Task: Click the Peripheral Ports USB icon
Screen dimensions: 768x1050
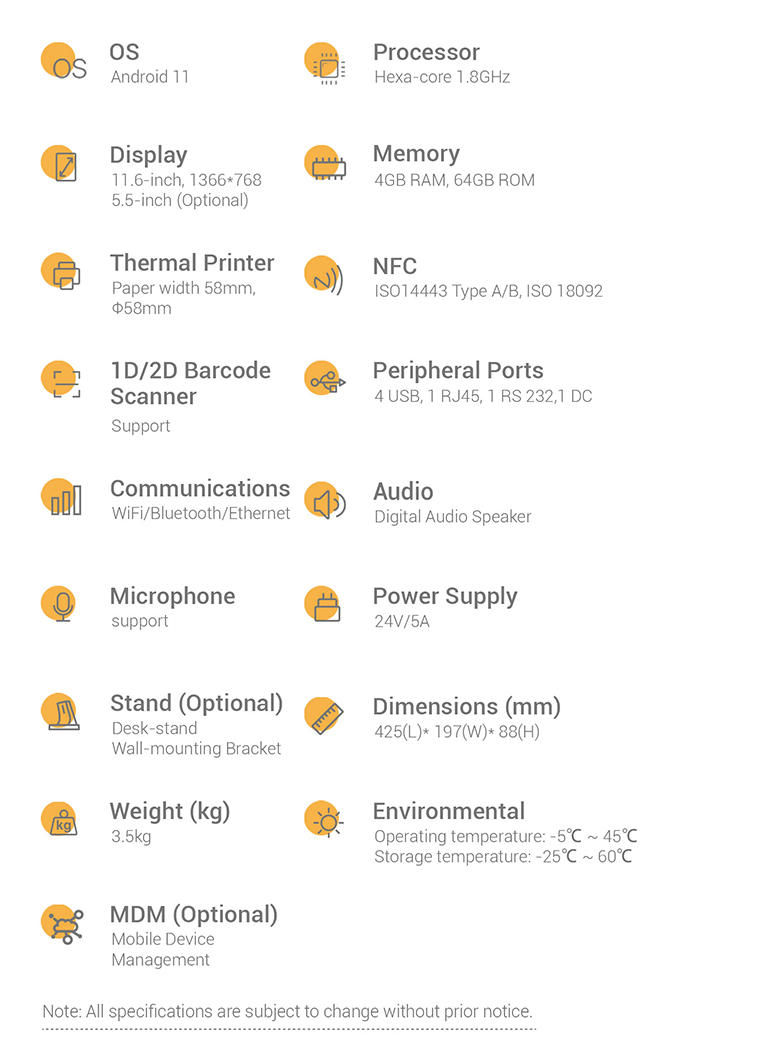Action: tap(325, 380)
